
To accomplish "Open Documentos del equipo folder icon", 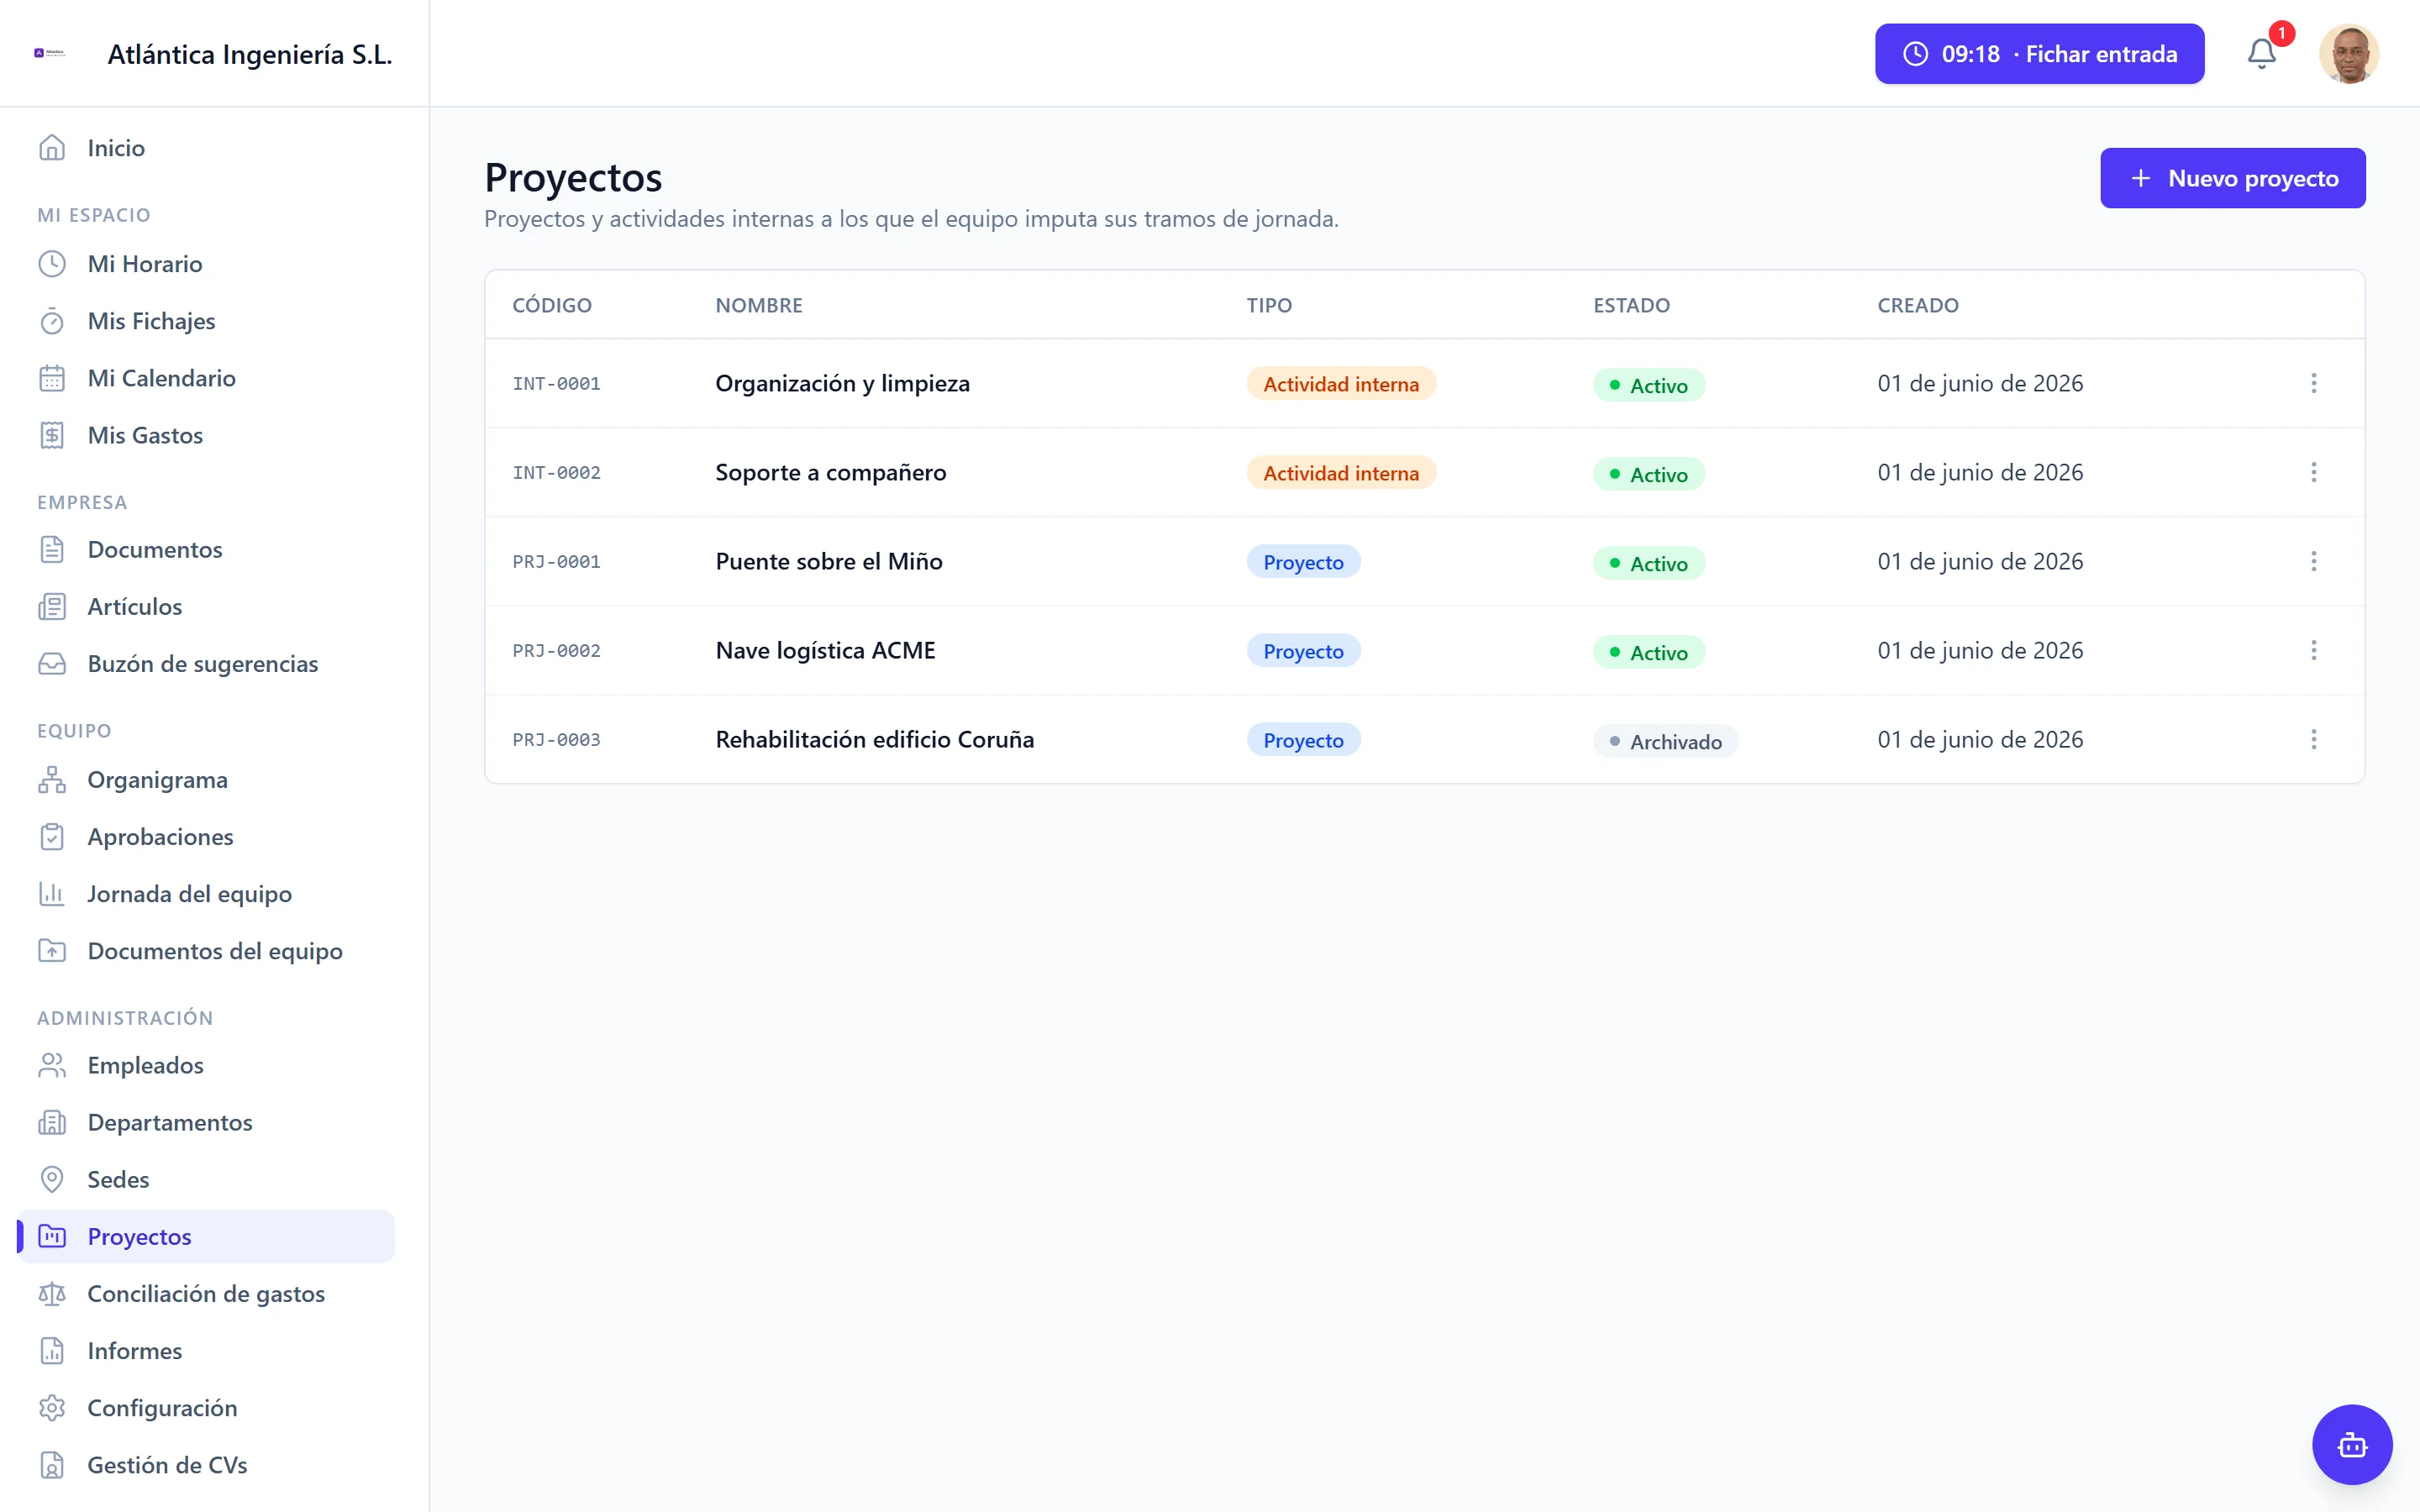I will 52,951.
